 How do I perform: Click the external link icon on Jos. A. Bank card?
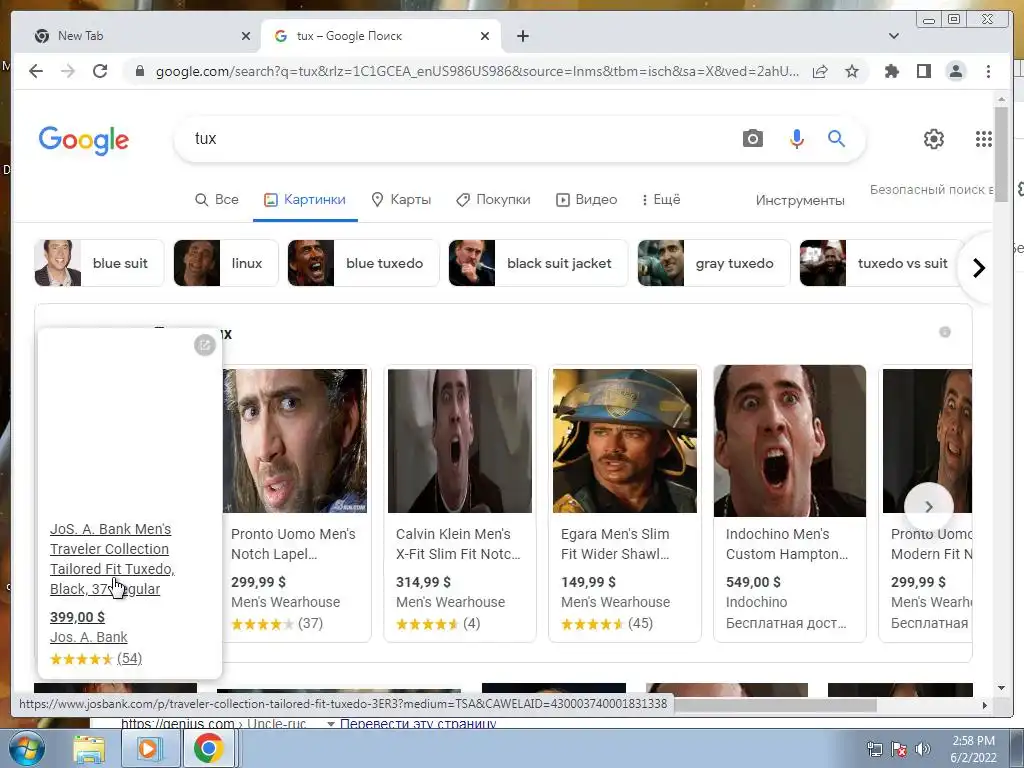(204, 345)
